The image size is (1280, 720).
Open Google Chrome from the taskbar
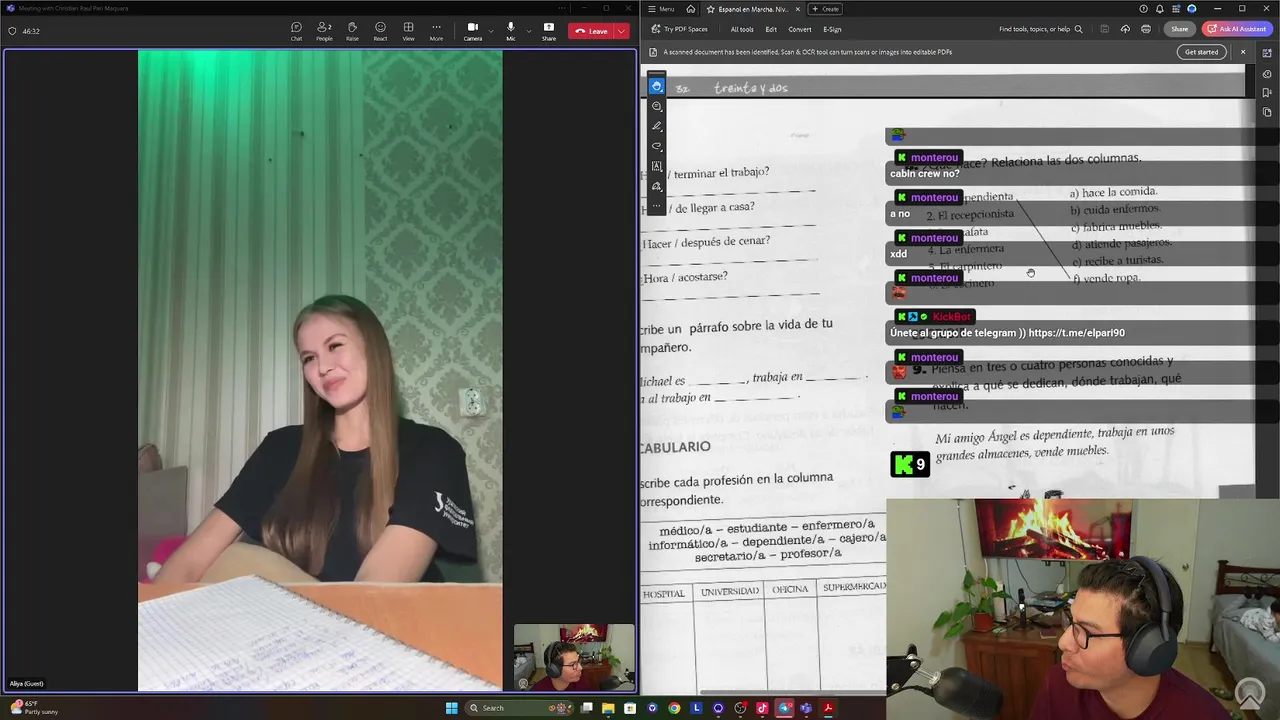coord(674,708)
